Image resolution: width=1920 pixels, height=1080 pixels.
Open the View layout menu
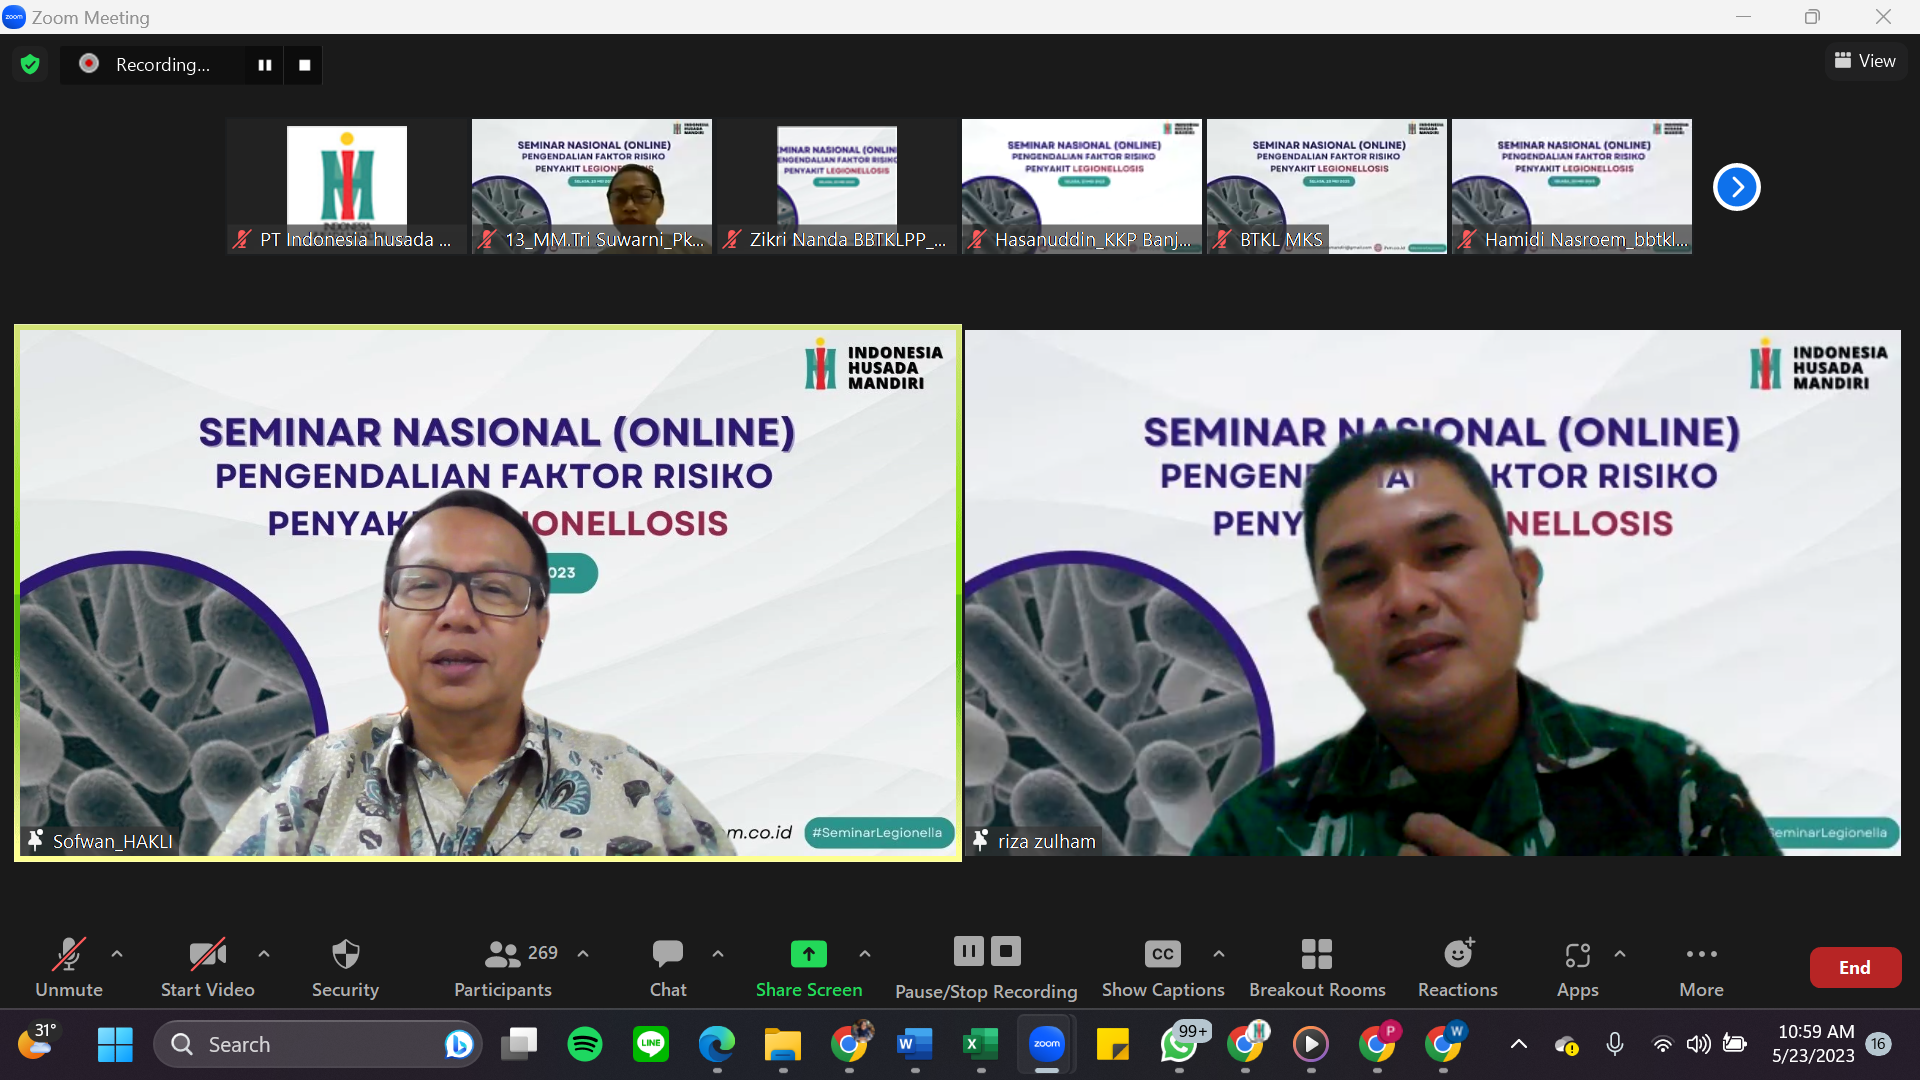(1865, 61)
